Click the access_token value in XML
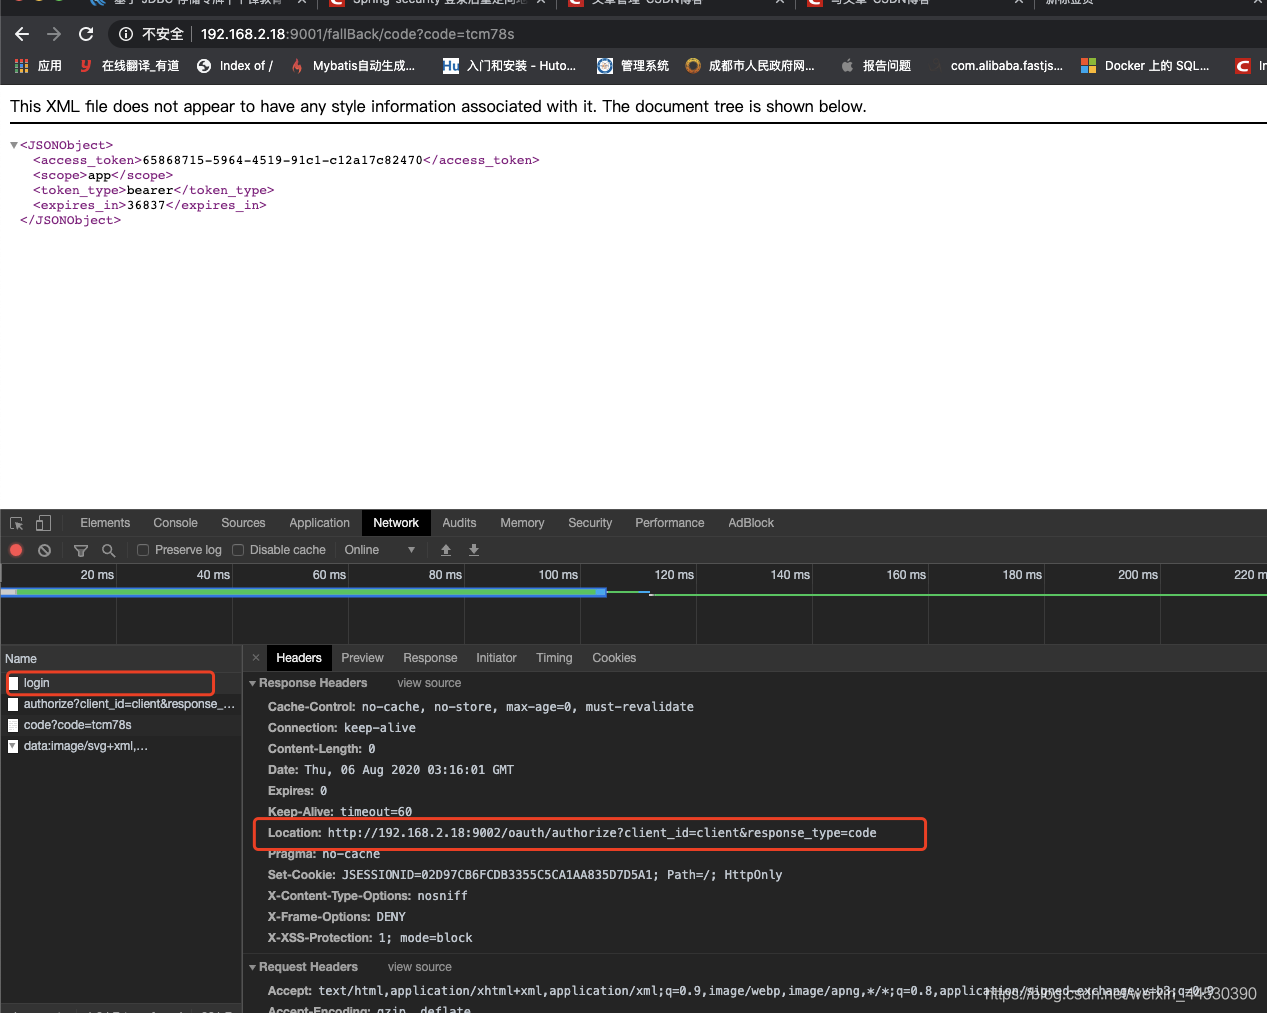Image resolution: width=1267 pixels, height=1013 pixels. click(283, 160)
